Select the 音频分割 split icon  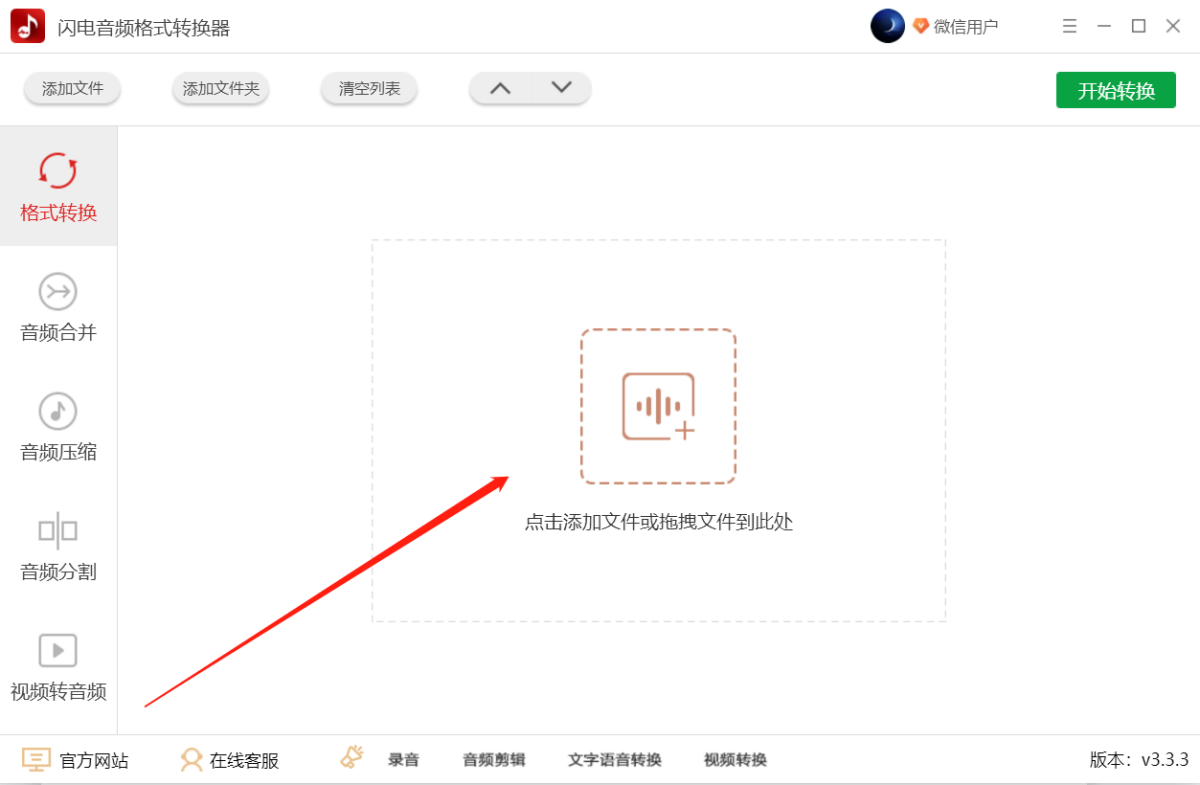(x=58, y=531)
